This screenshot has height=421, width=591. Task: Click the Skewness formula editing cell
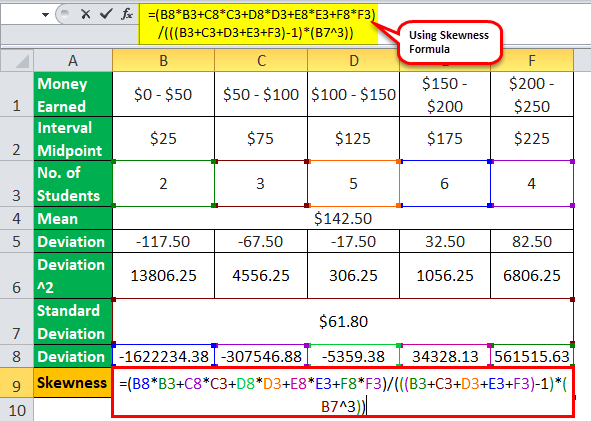[343, 393]
